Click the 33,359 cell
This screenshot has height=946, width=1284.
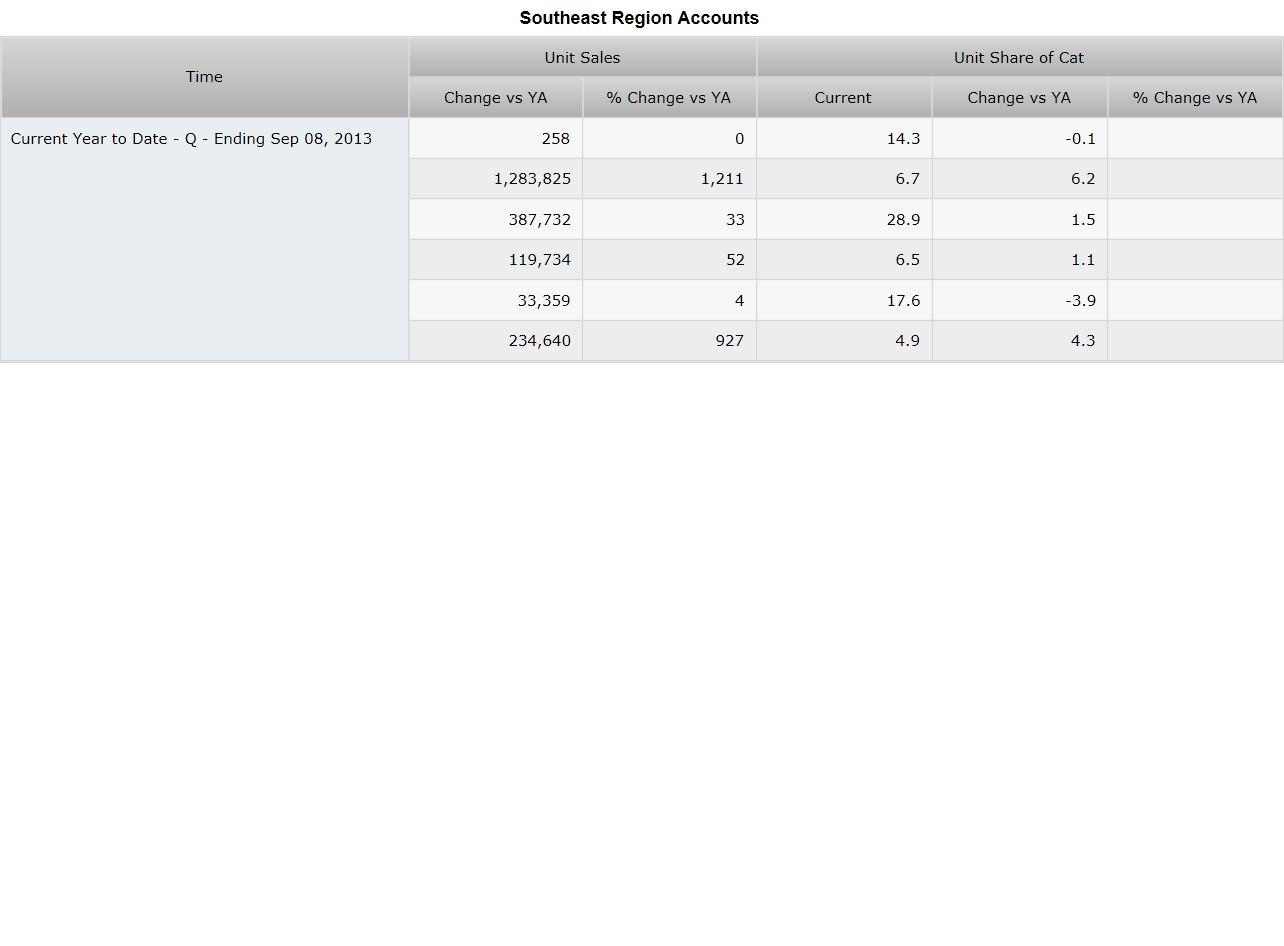point(496,300)
